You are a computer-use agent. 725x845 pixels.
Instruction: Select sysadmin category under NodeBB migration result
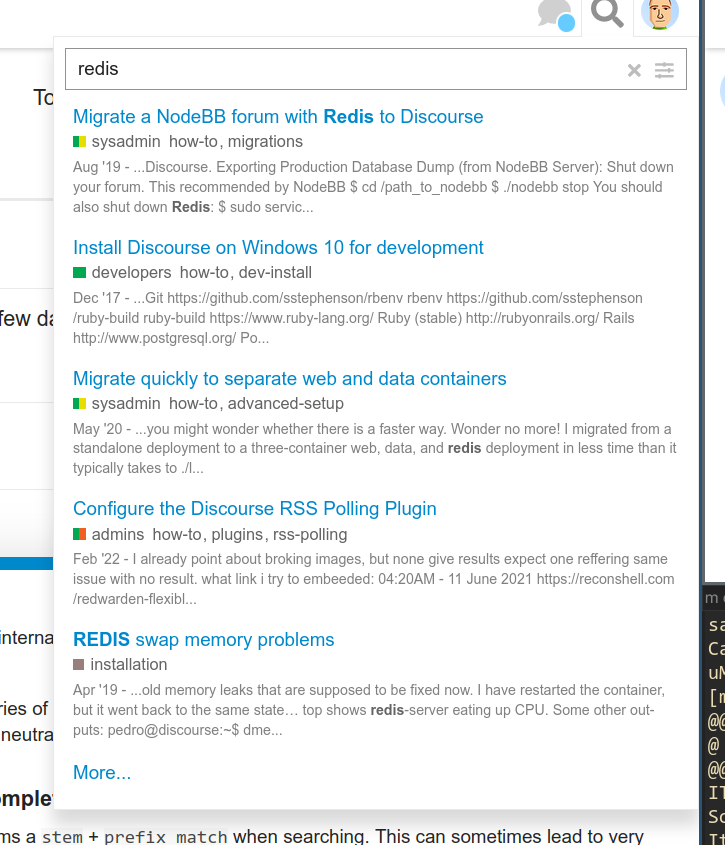coord(126,142)
